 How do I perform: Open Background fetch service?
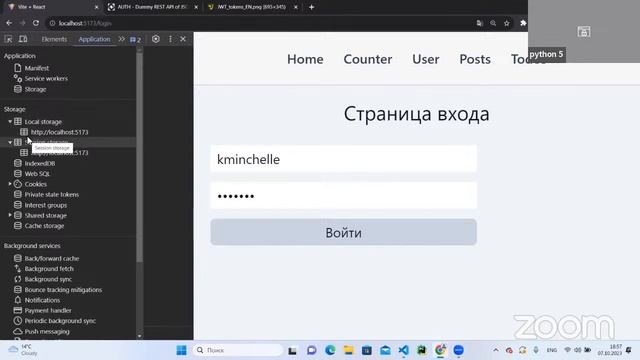(x=49, y=269)
